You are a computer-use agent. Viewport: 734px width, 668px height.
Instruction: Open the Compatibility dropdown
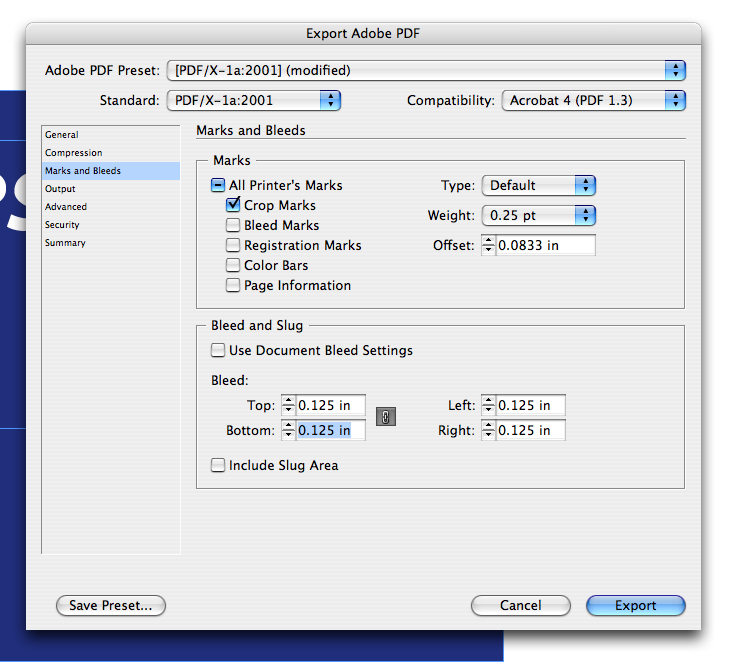point(594,101)
